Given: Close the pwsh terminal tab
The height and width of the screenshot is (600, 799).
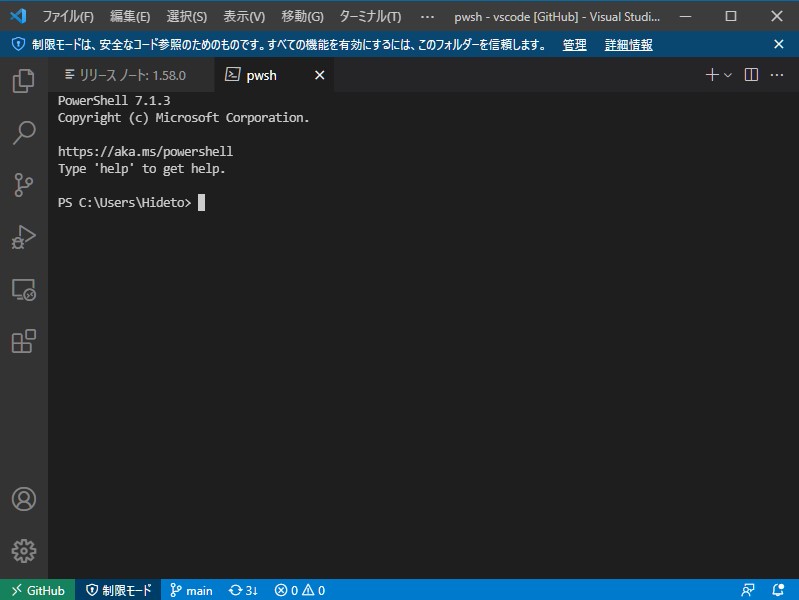Looking at the screenshot, I should pos(319,75).
